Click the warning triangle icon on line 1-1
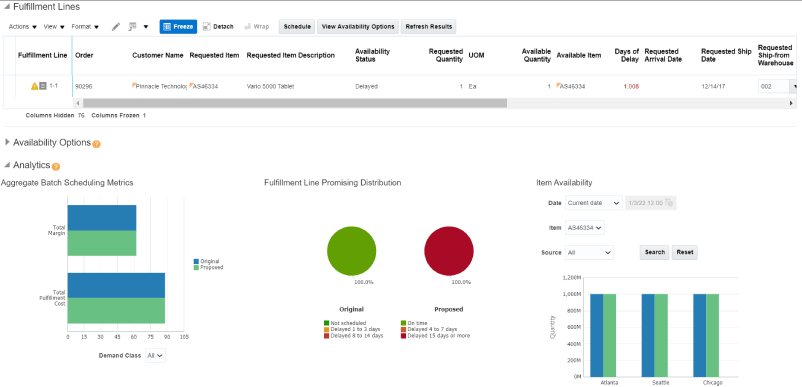802x387 pixels. pos(34,86)
